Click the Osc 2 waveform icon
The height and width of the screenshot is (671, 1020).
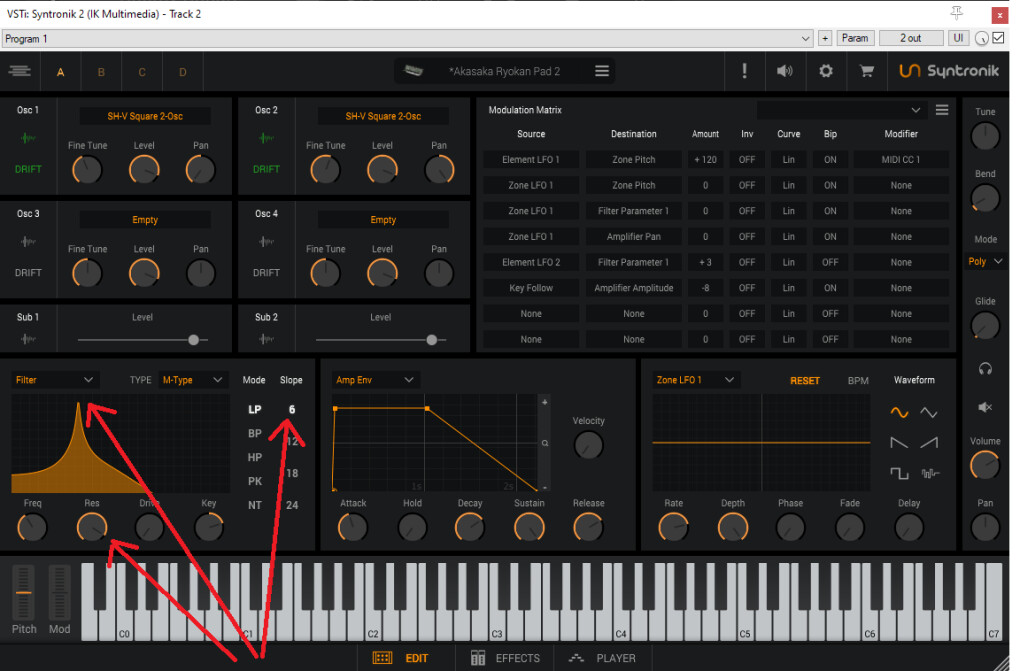265,138
